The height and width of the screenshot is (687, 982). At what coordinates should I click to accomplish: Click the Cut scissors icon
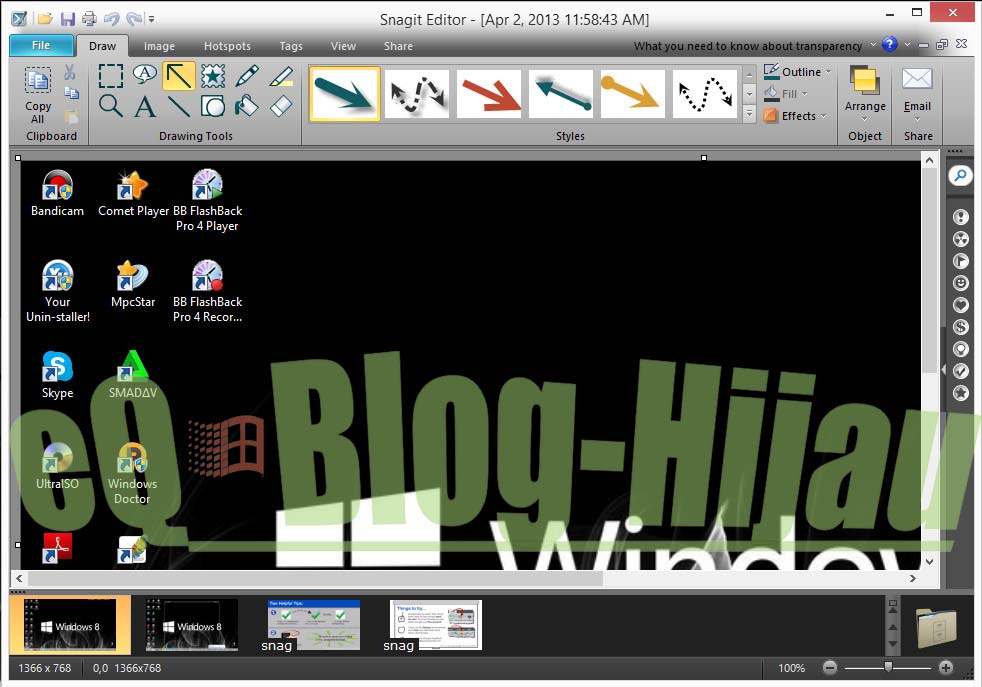tap(70, 72)
